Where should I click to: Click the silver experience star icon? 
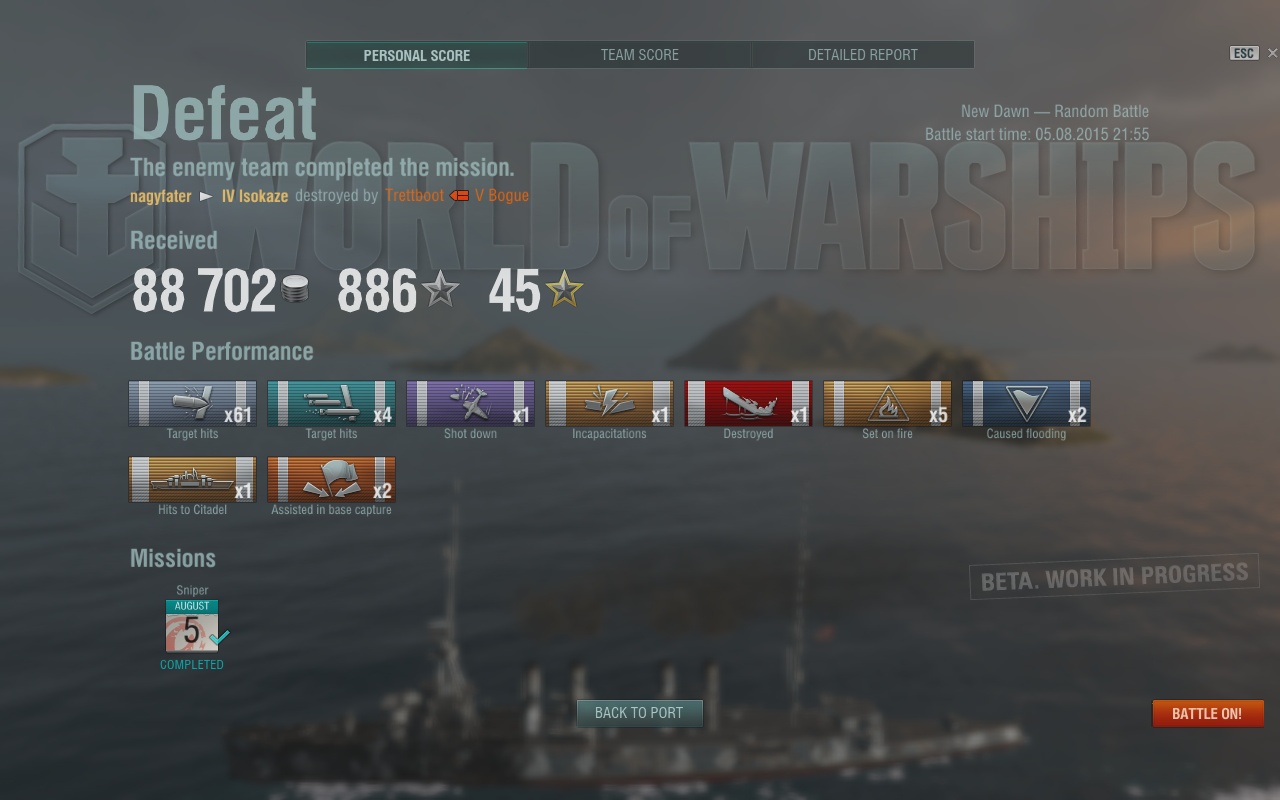tap(440, 290)
